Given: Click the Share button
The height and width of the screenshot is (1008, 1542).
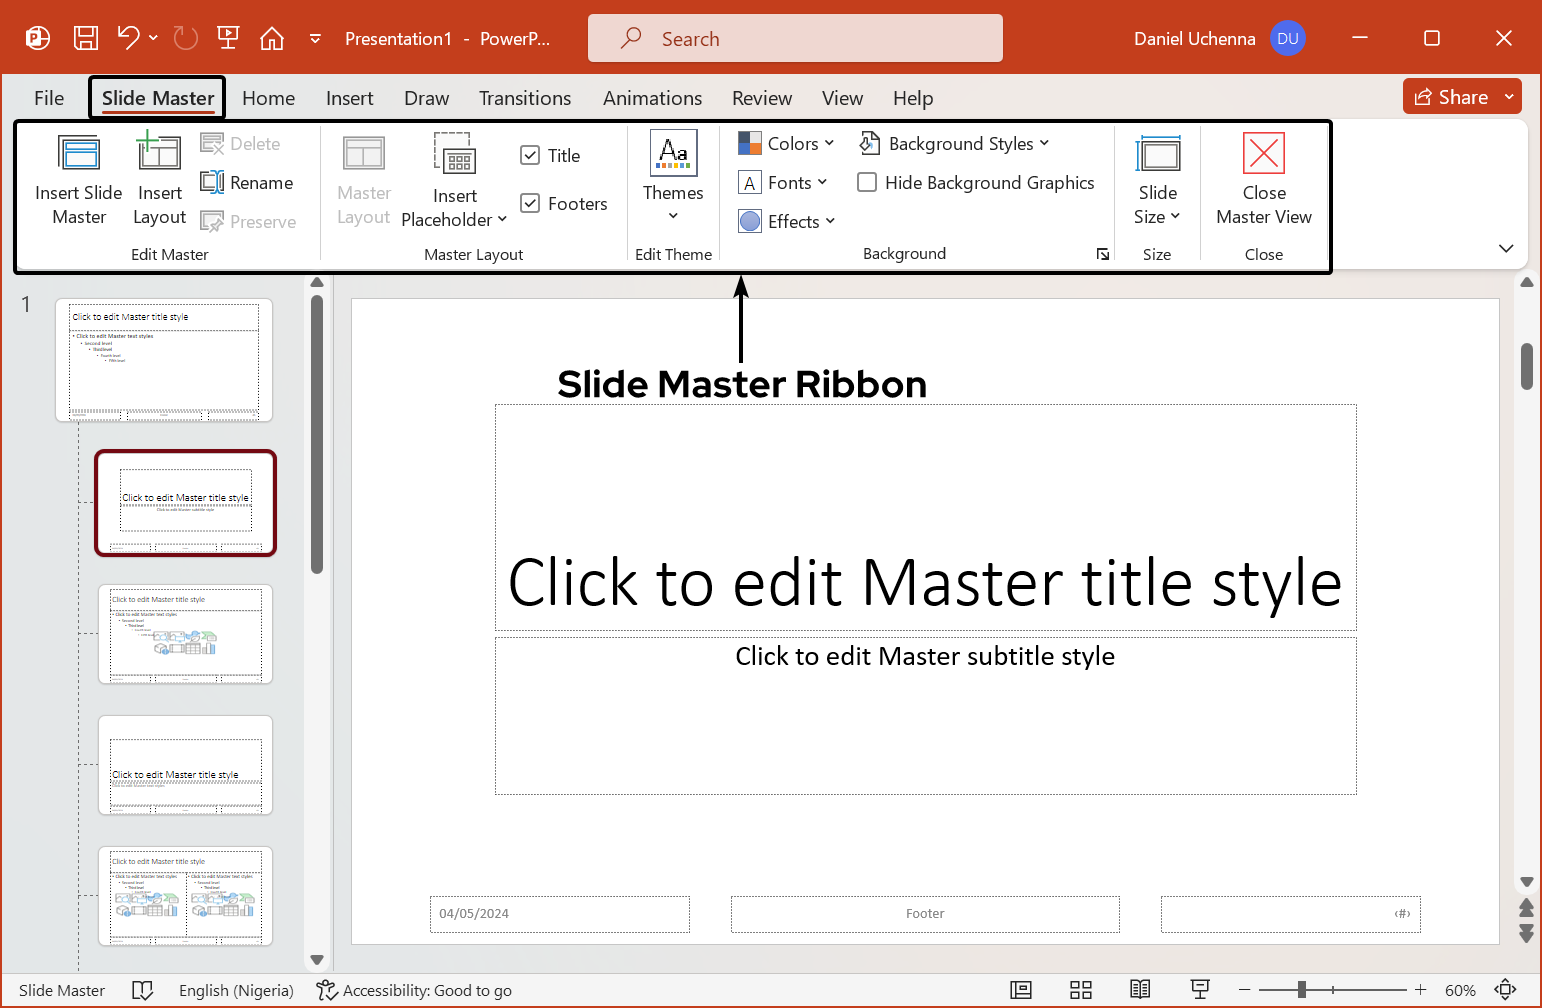Looking at the screenshot, I should pos(1452,96).
